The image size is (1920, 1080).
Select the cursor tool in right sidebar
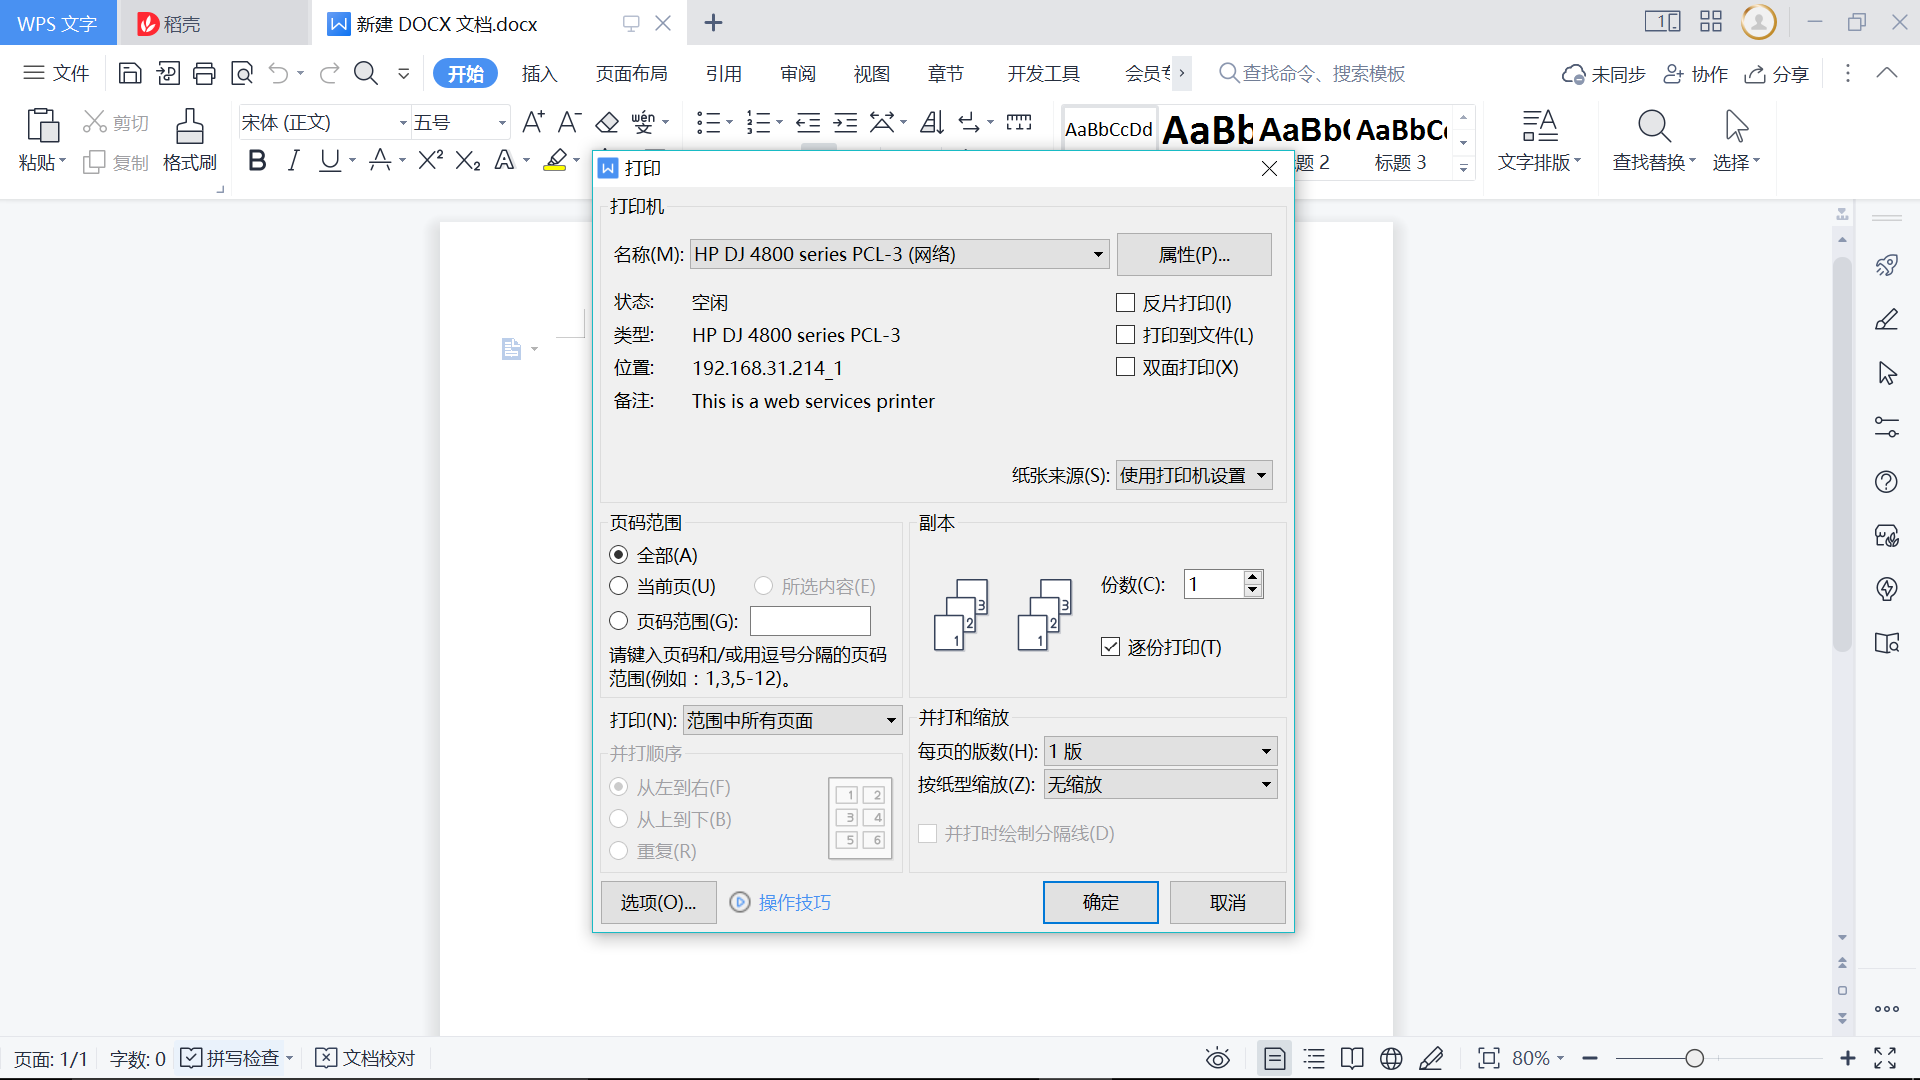(x=1888, y=372)
